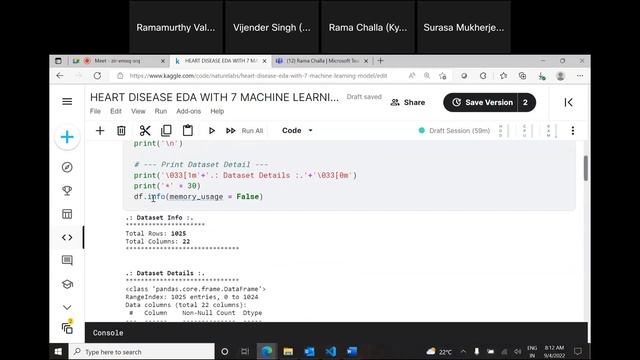
Task: Open Datasets table icon in sidebar
Action: pyautogui.click(x=67, y=214)
